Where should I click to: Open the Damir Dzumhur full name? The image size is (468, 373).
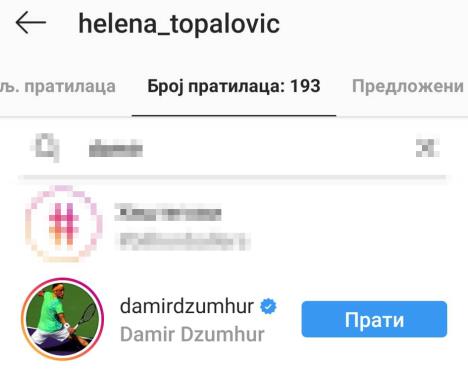[x=192, y=334]
